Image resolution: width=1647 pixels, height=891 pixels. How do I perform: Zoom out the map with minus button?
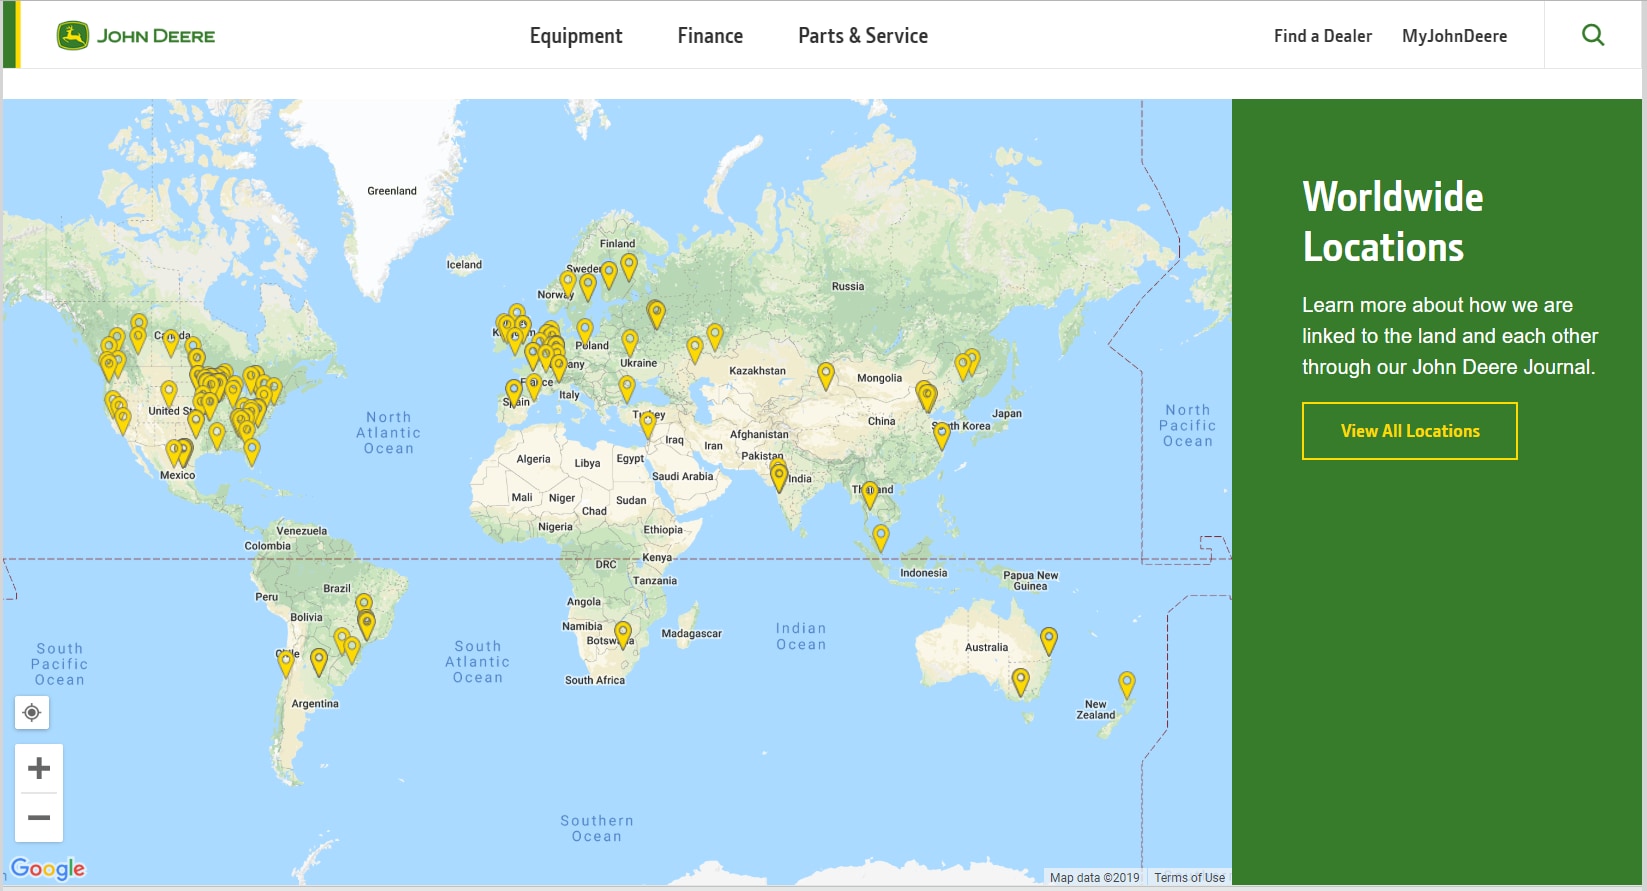click(x=39, y=818)
